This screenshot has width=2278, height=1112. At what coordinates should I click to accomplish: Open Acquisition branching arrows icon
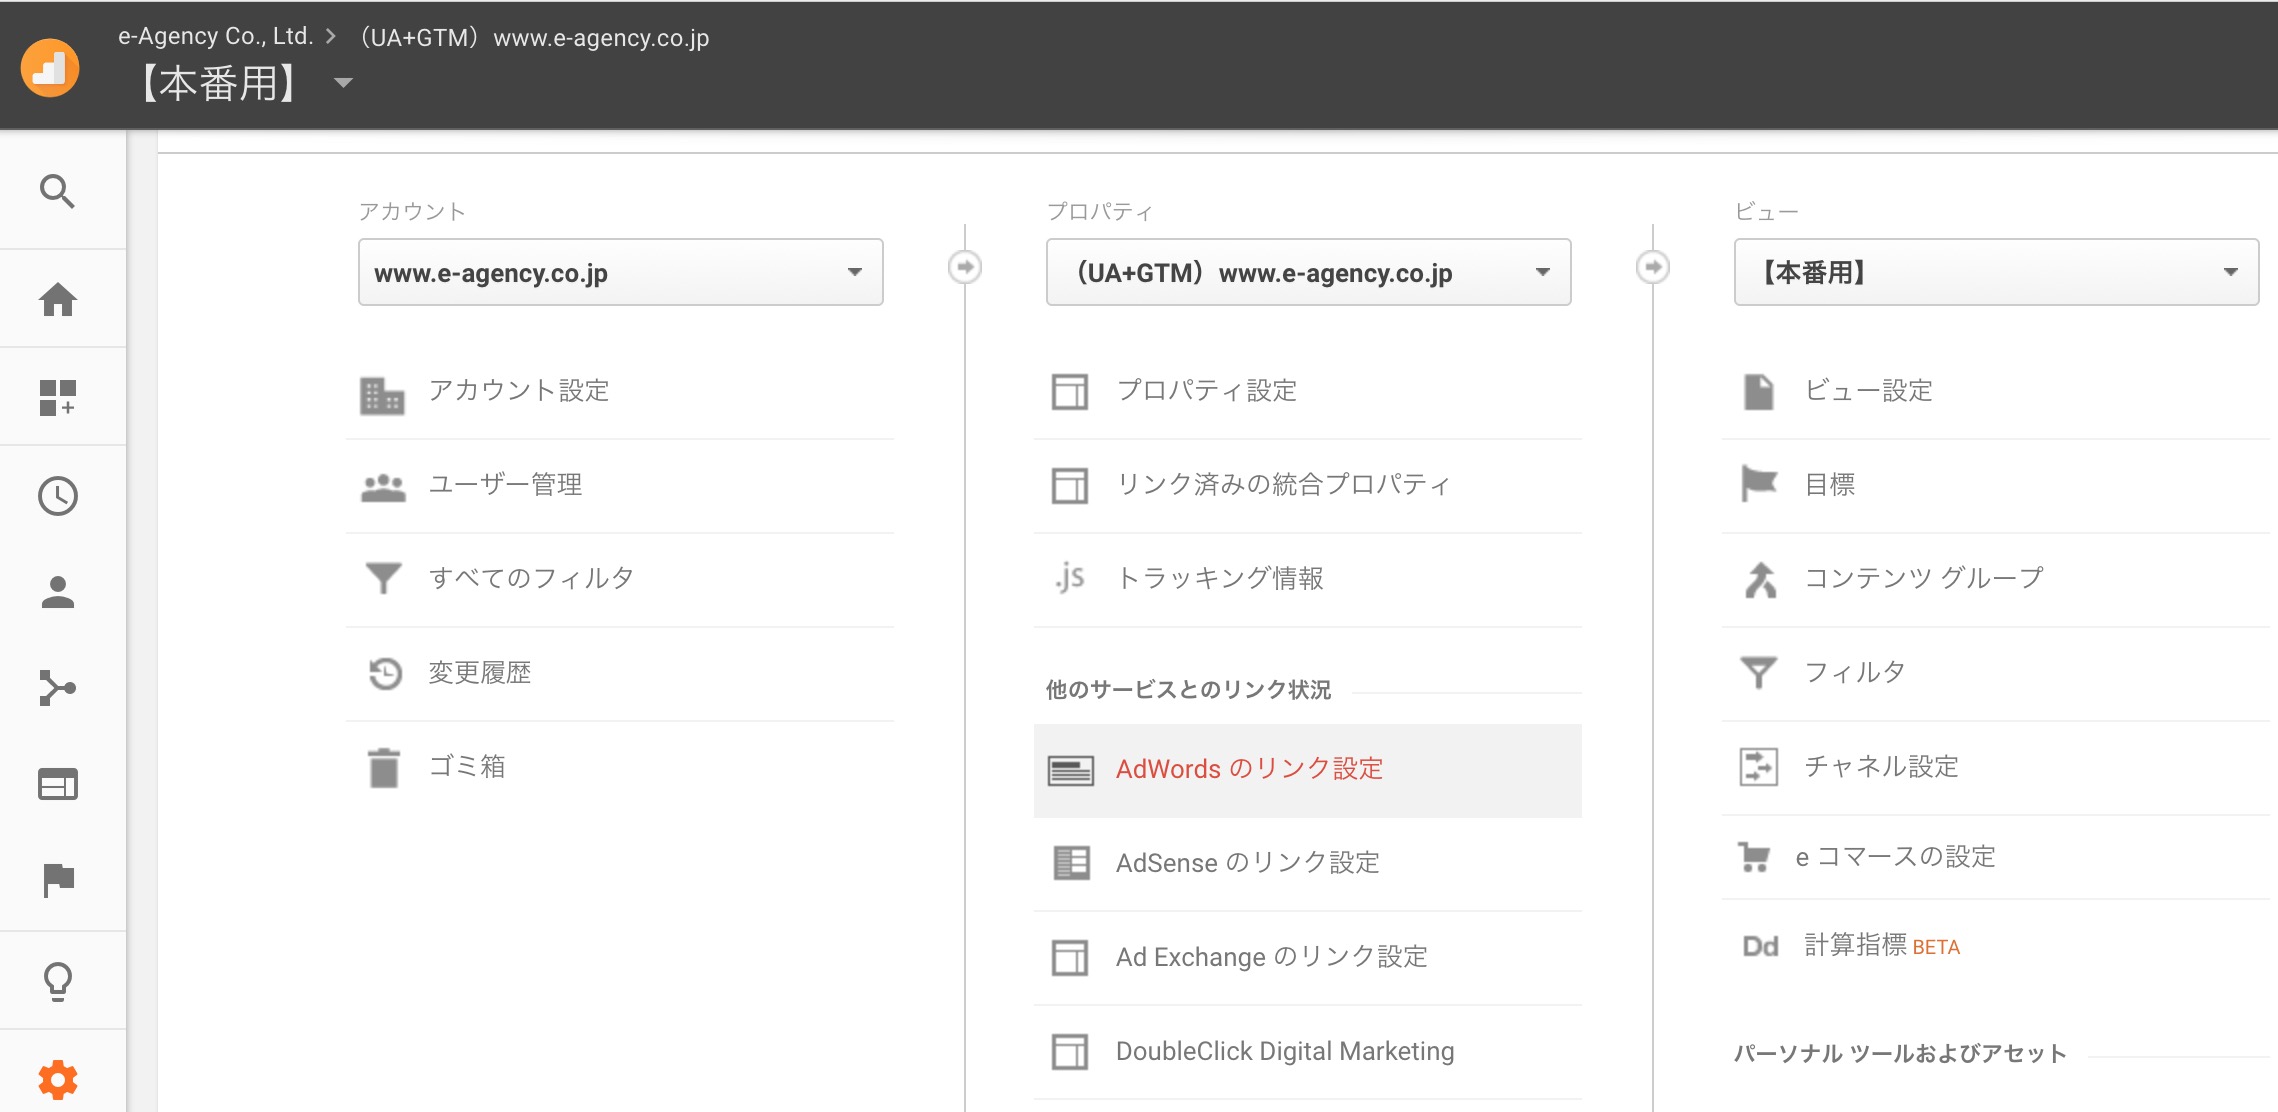click(58, 688)
